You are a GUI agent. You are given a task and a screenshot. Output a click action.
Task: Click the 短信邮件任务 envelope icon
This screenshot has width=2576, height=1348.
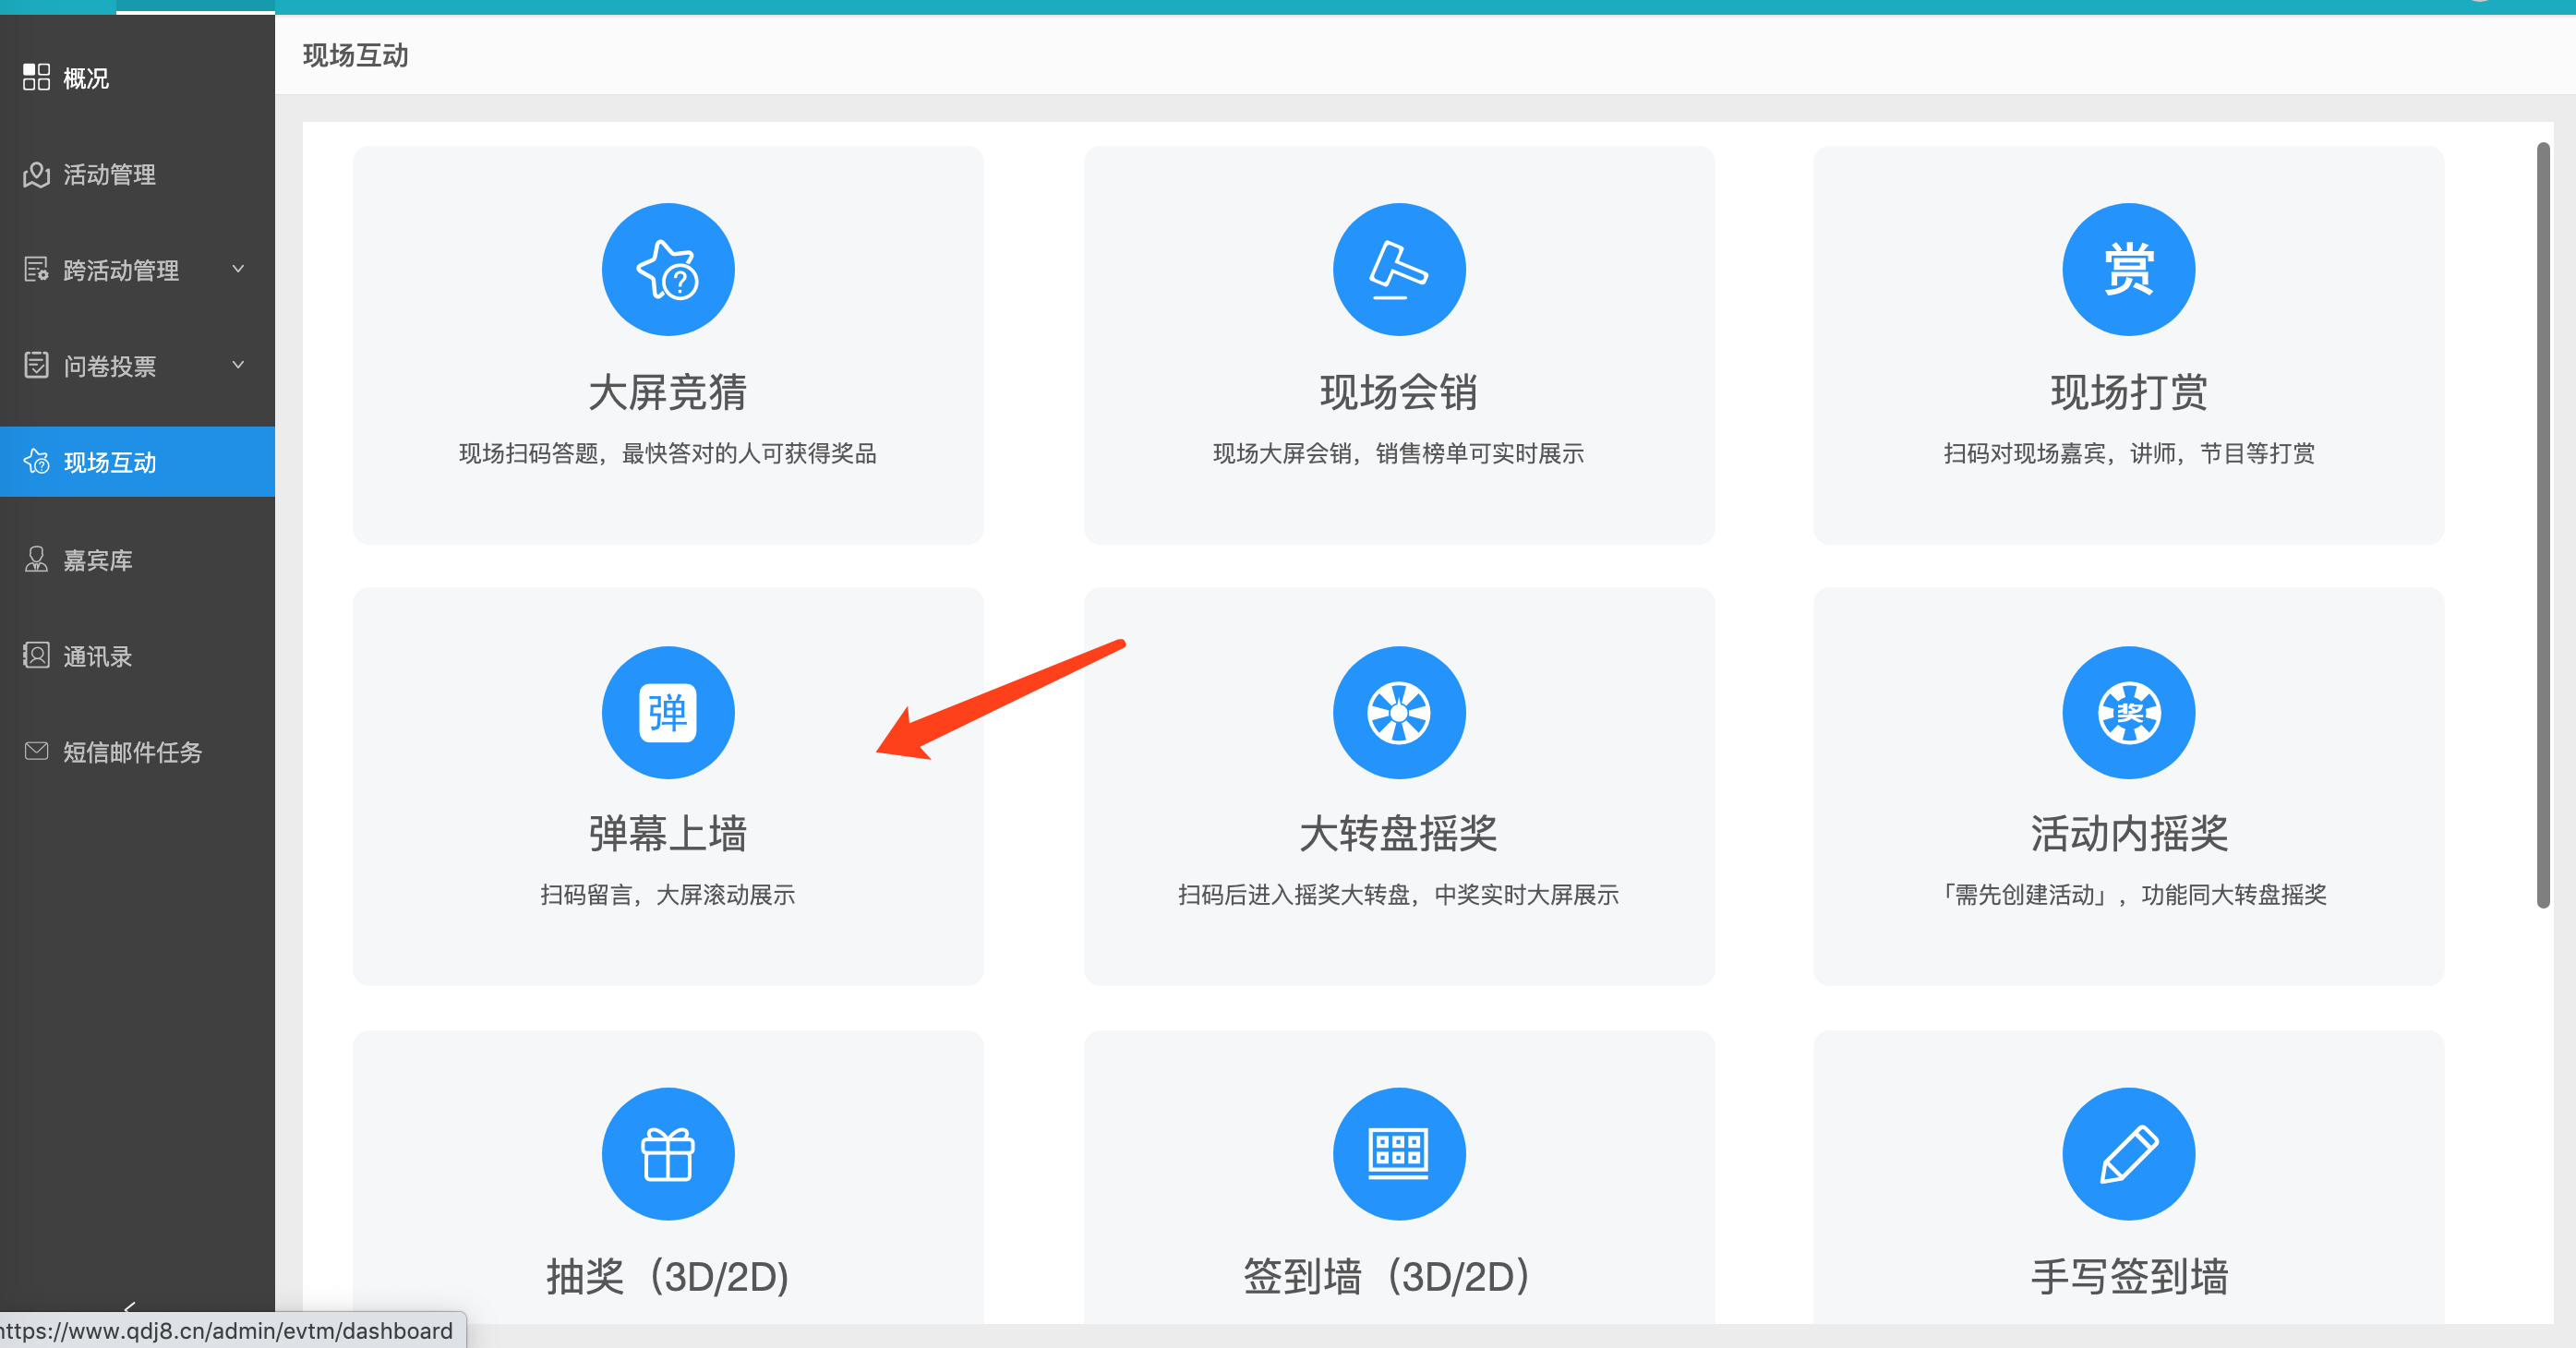click(x=36, y=751)
